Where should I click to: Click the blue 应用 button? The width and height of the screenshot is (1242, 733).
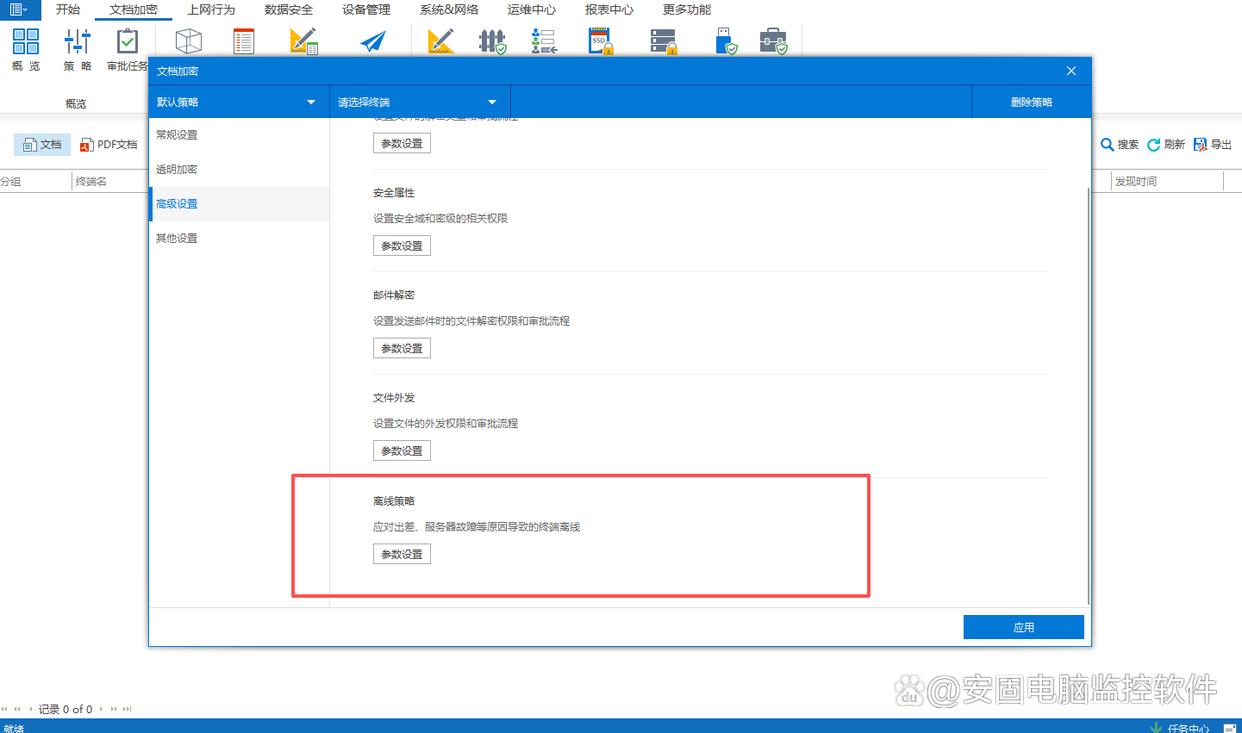click(x=1024, y=627)
